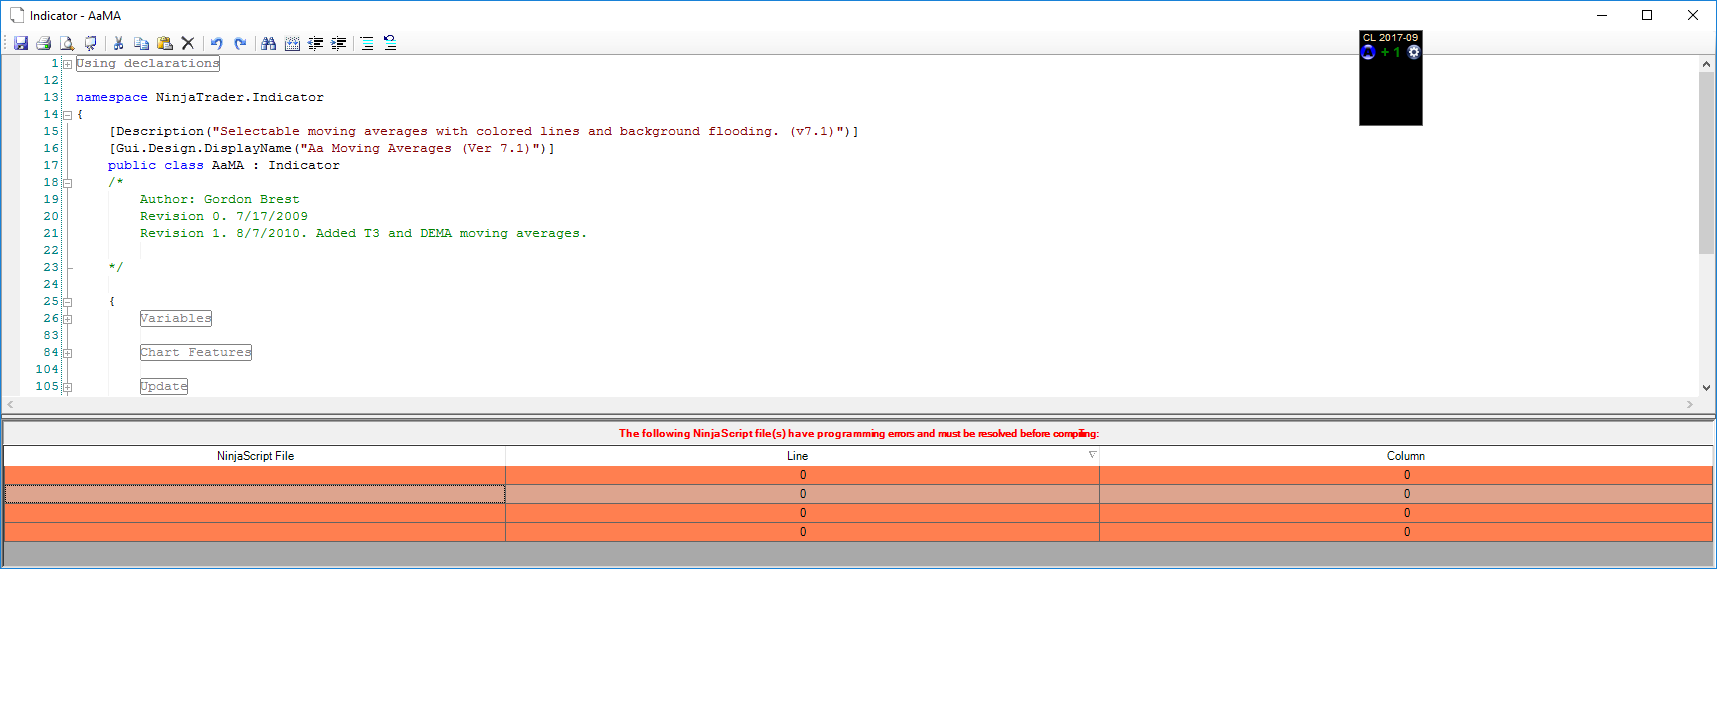Click the dotted-grid icon right of binoculars

(x=292, y=43)
